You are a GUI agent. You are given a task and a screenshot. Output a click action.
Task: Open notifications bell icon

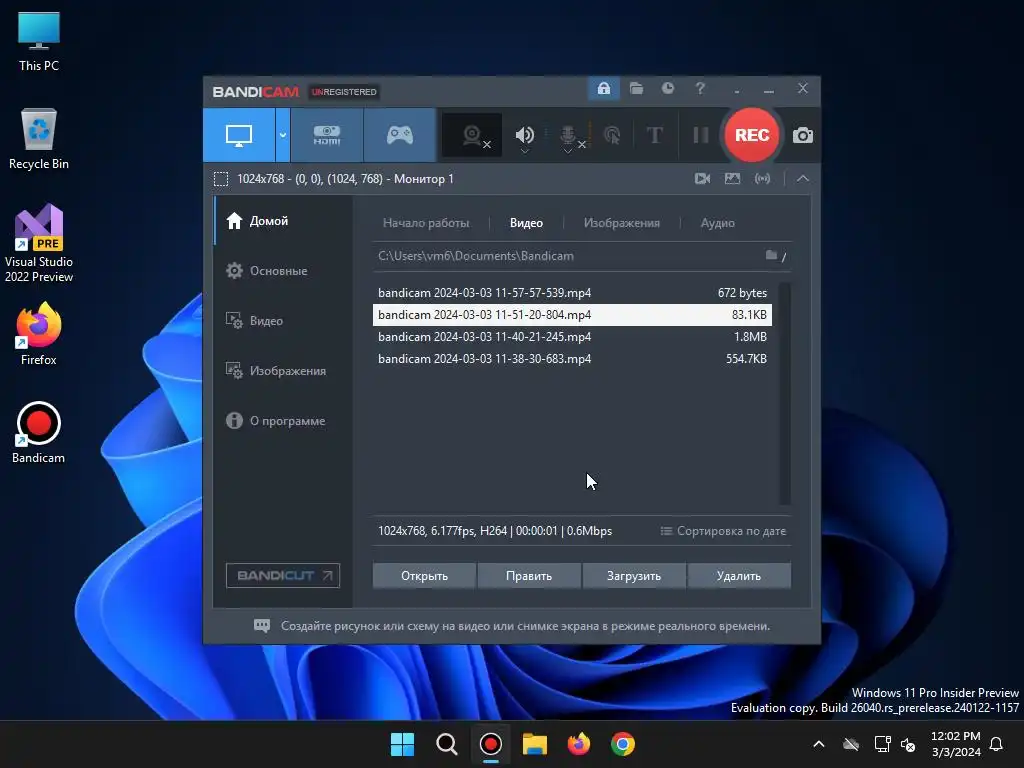tap(996, 744)
